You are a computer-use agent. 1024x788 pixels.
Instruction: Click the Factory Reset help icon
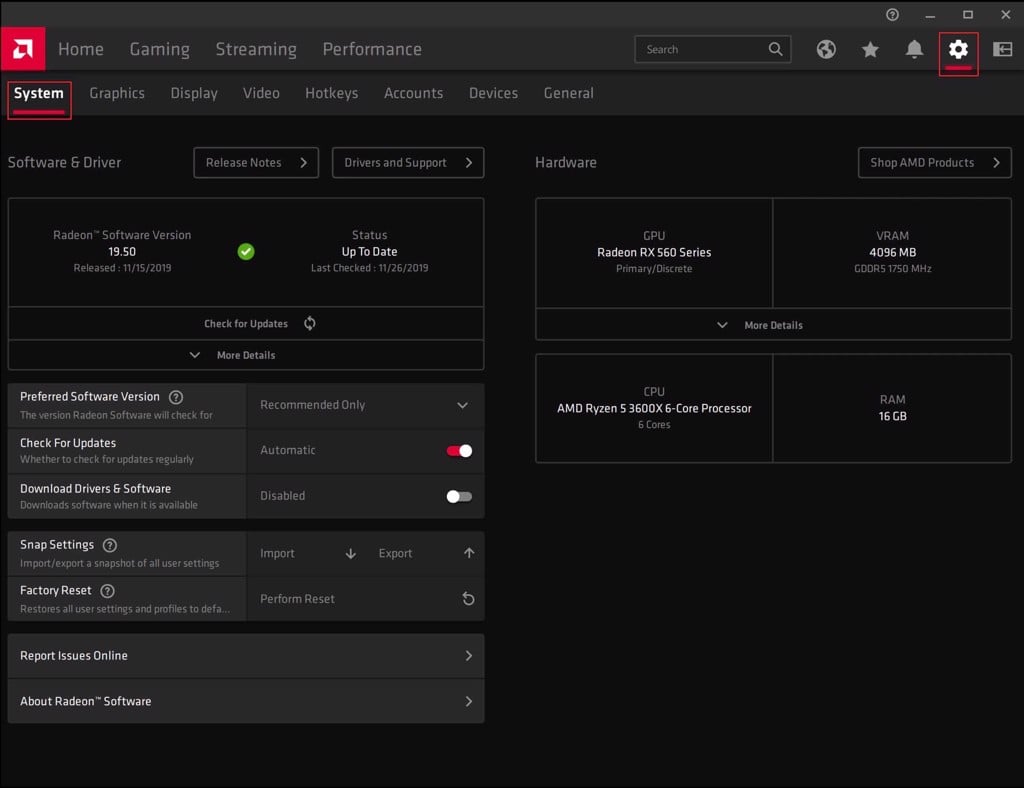107,591
